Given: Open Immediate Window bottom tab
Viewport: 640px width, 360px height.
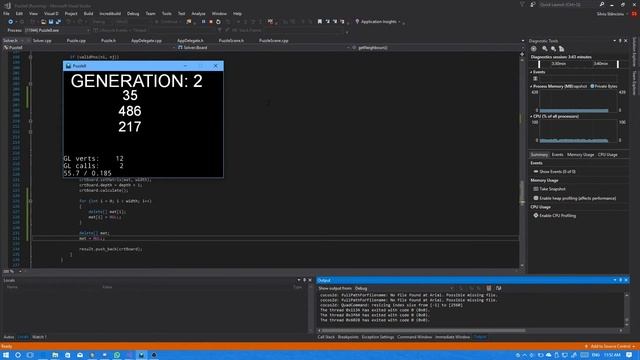Looking at the screenshot, I should pyautogui.click(x=452, y=337).
